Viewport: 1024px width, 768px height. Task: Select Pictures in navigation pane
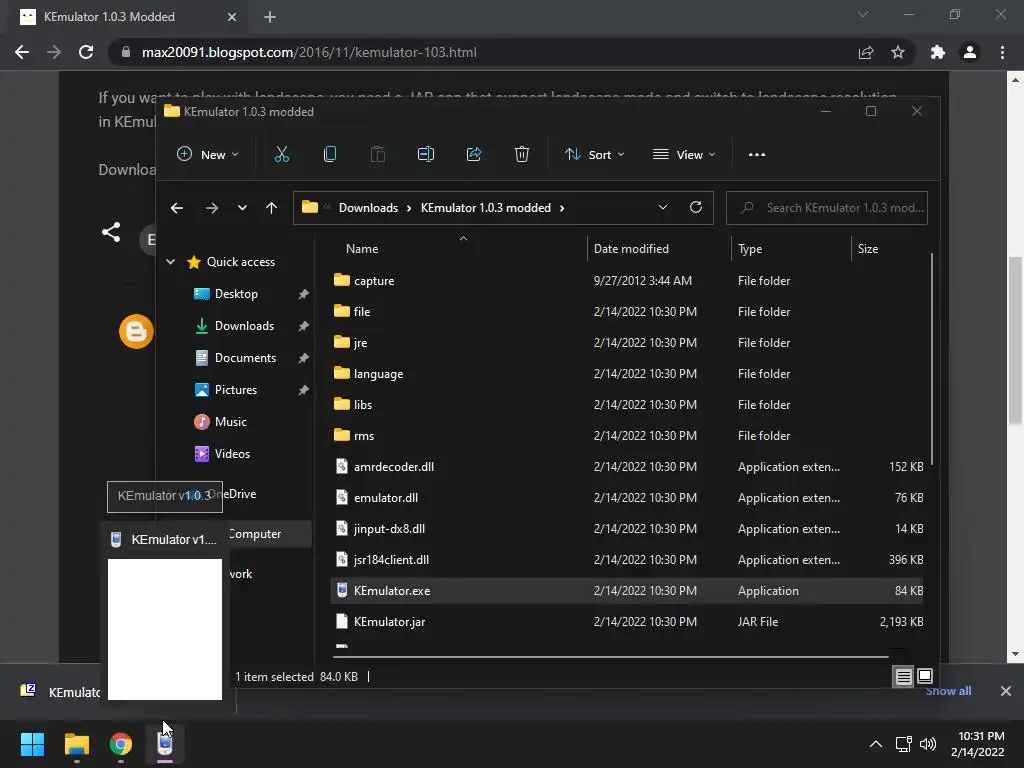[x=236, y=390]
